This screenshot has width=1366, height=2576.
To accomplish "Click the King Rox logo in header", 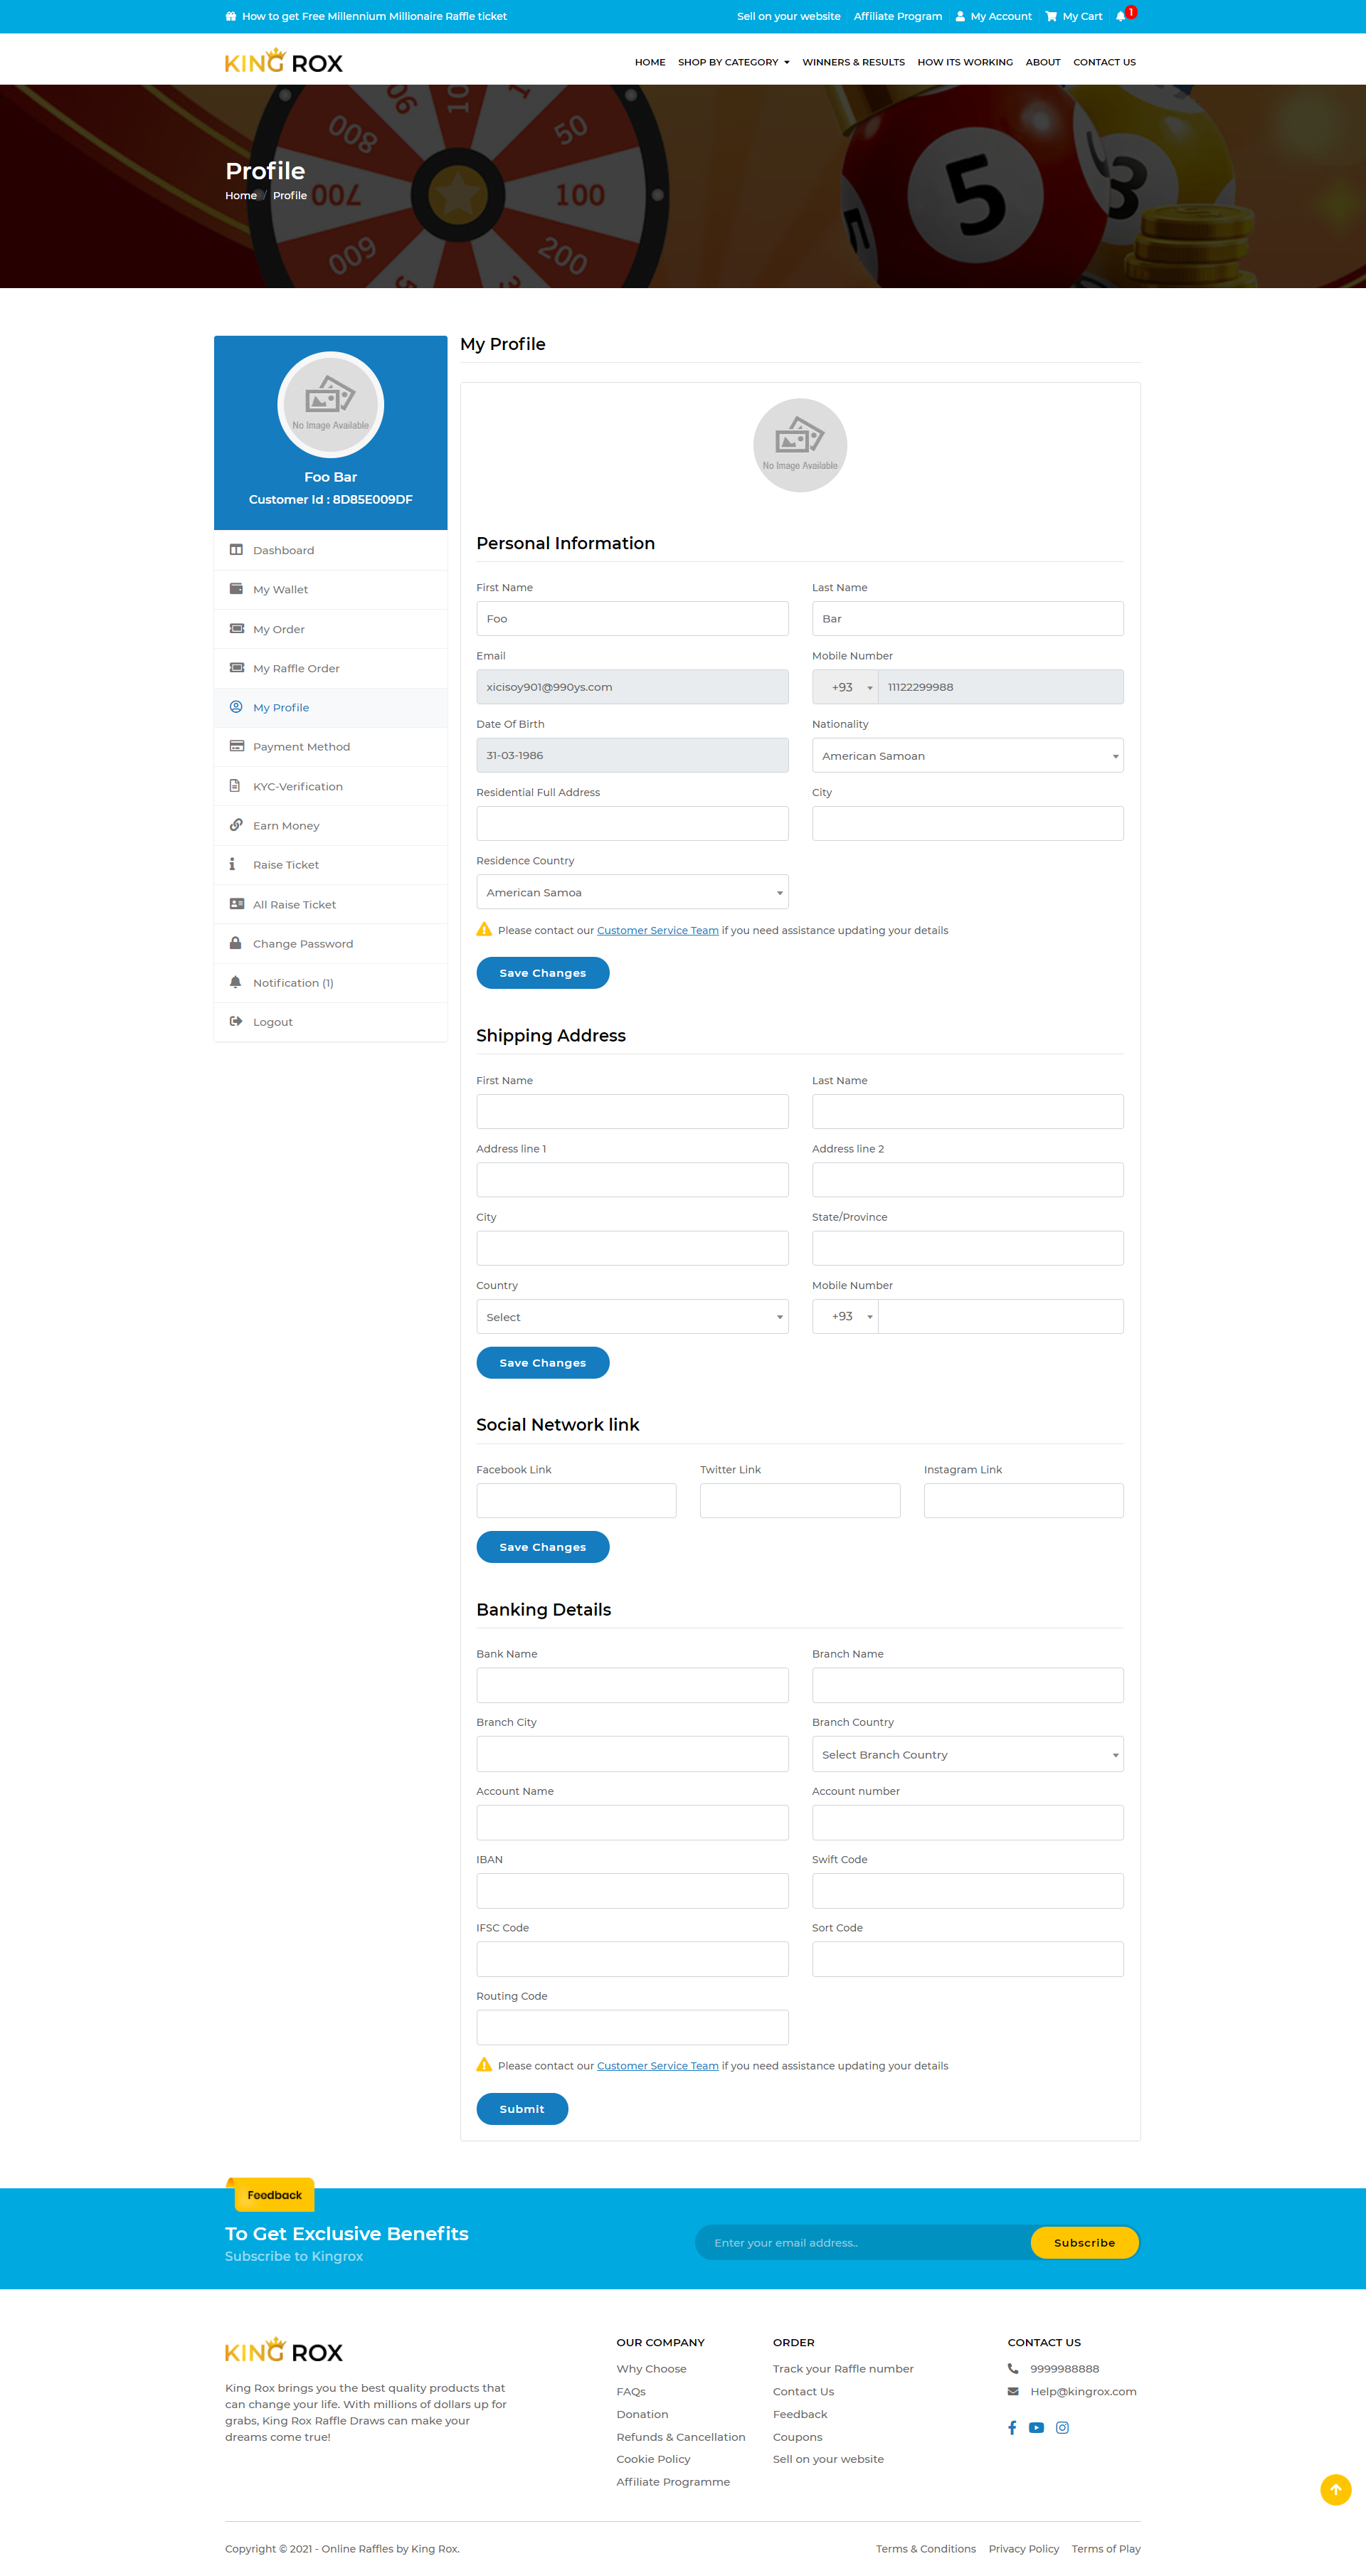I will click(284, 61).
